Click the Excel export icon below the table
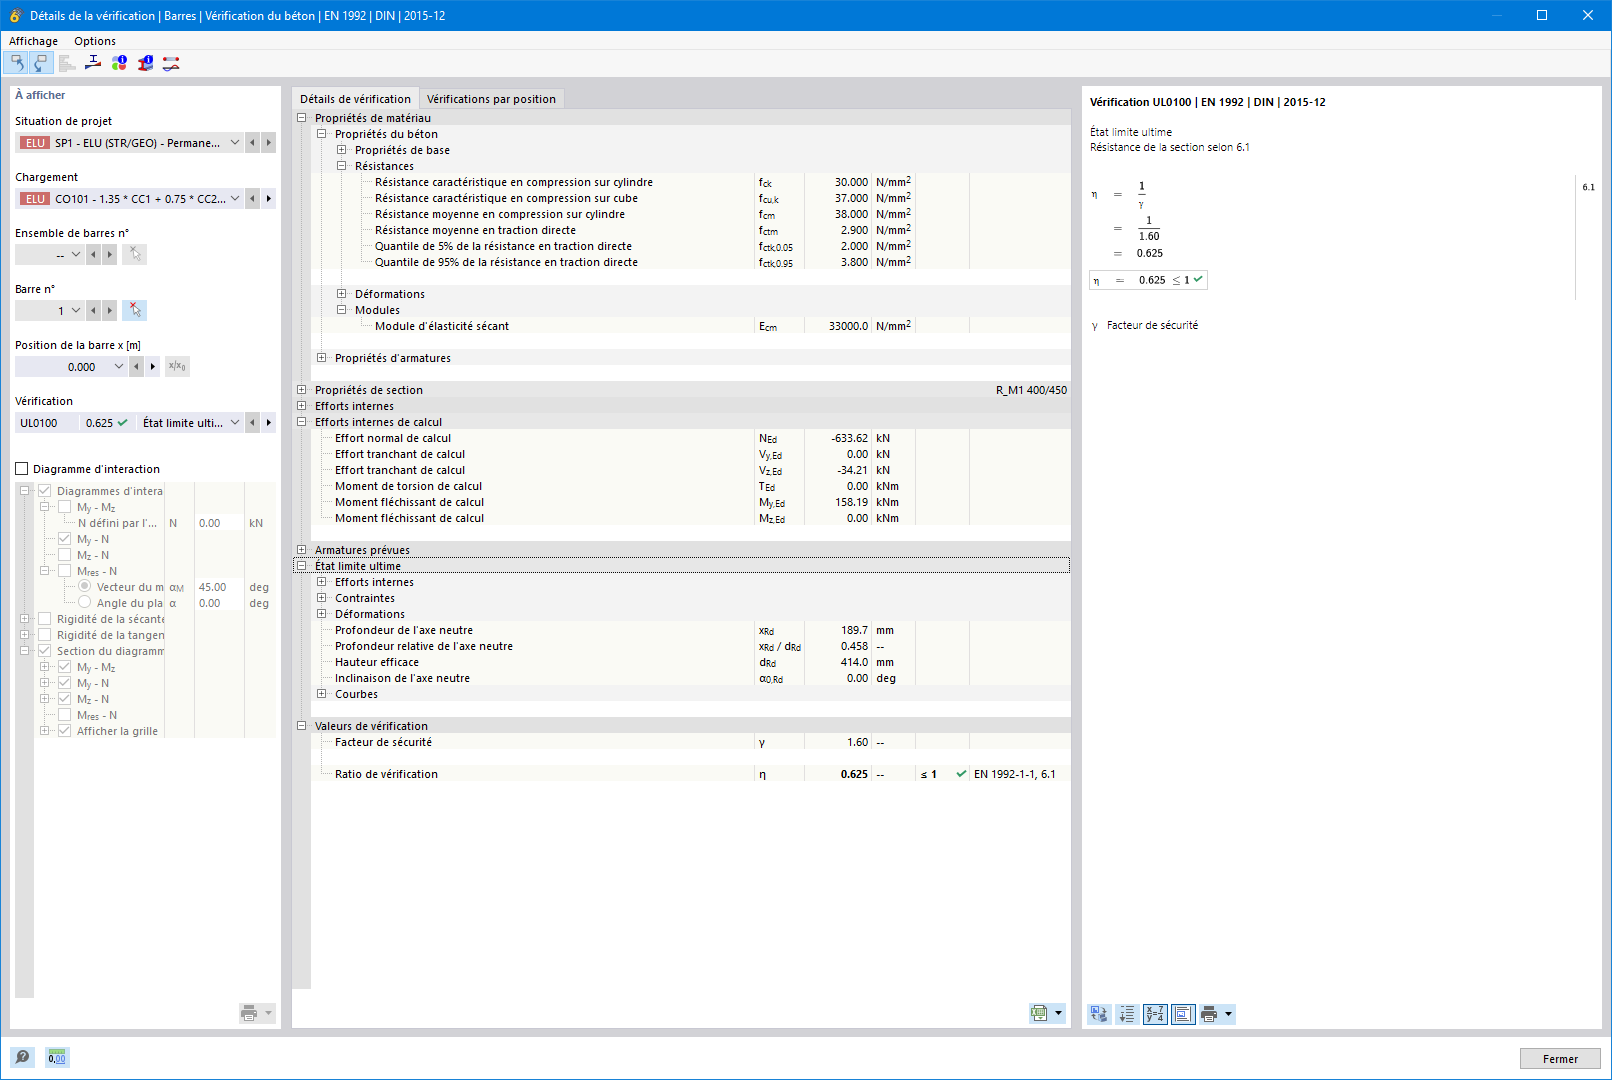 pyautogui.click(x=1040, y=1014)
